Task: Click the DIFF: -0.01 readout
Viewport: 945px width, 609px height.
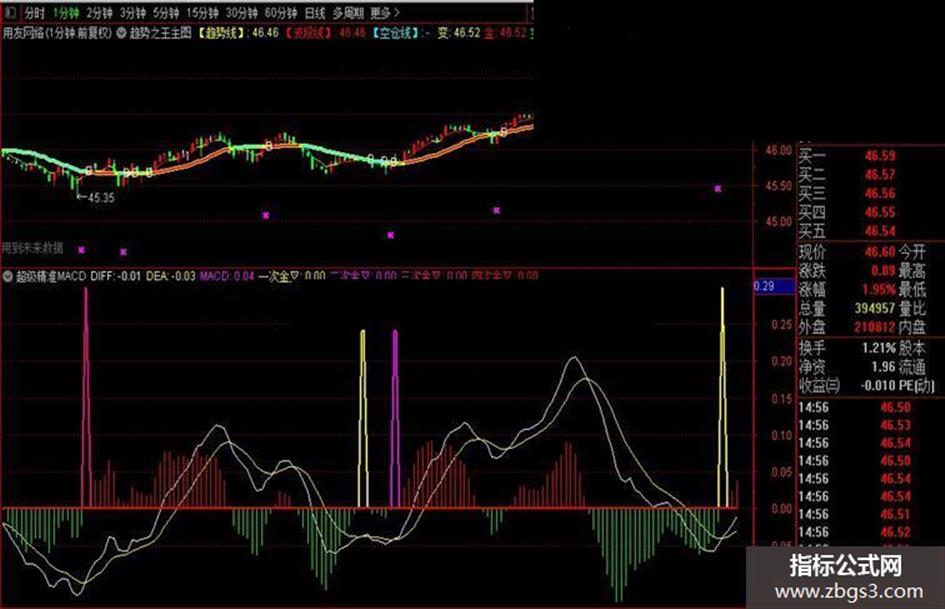Action: pos(116,277)
